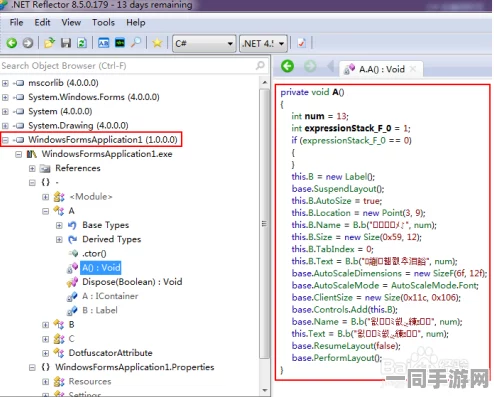This screenshot has height=397, width=494.
Task: Open the Help menu
Action: point(135,22)
